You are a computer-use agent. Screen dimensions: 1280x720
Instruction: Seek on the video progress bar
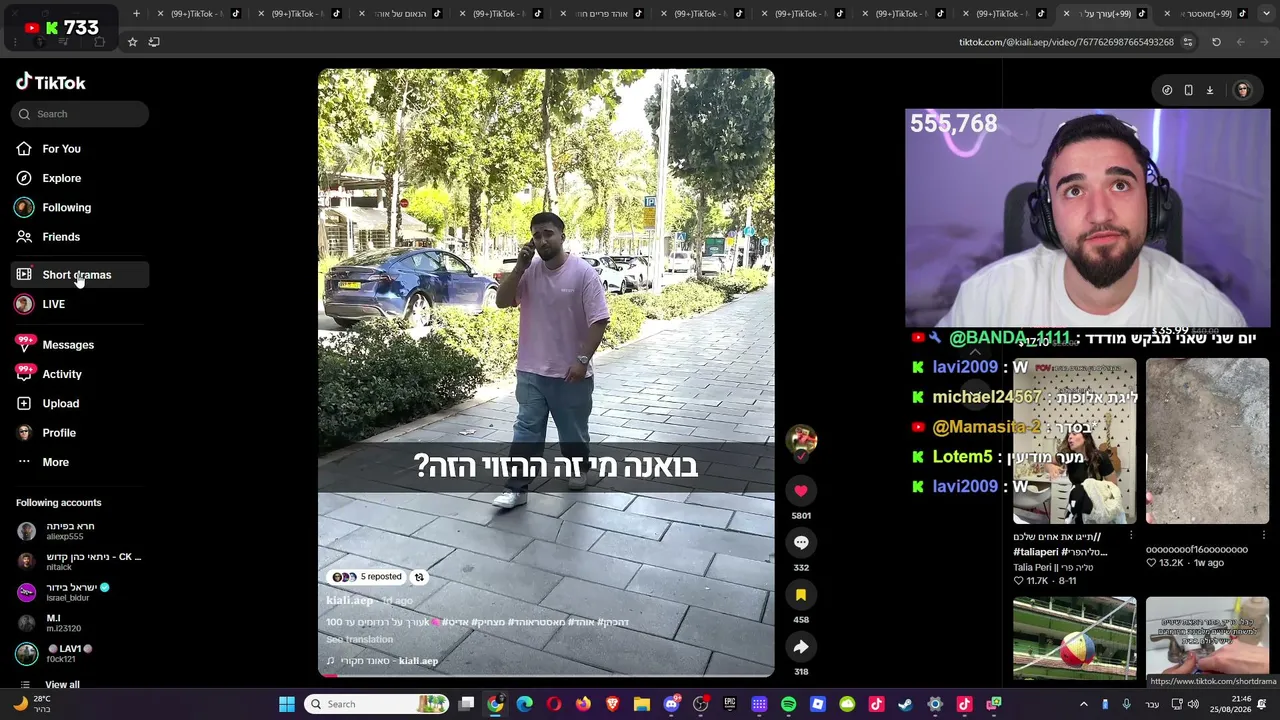pyautogui.click(x=546, y=675)
